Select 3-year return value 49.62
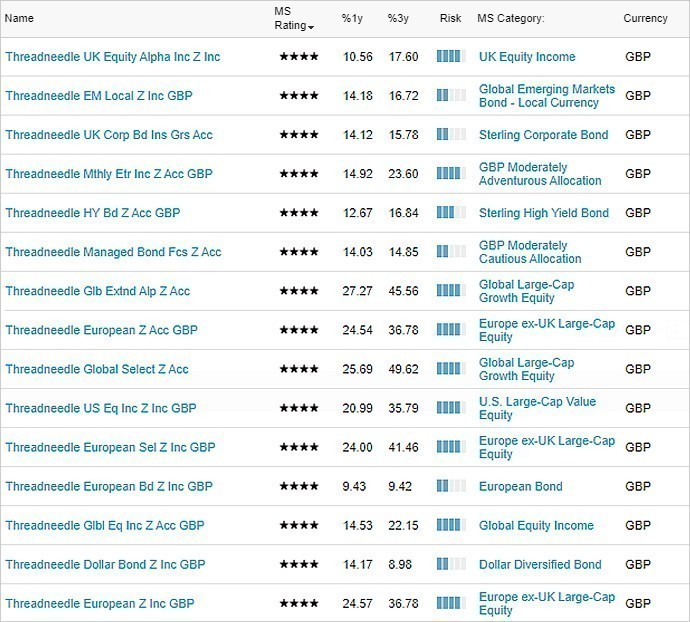This screenshot has width=690, height=622. click(403, 369)
